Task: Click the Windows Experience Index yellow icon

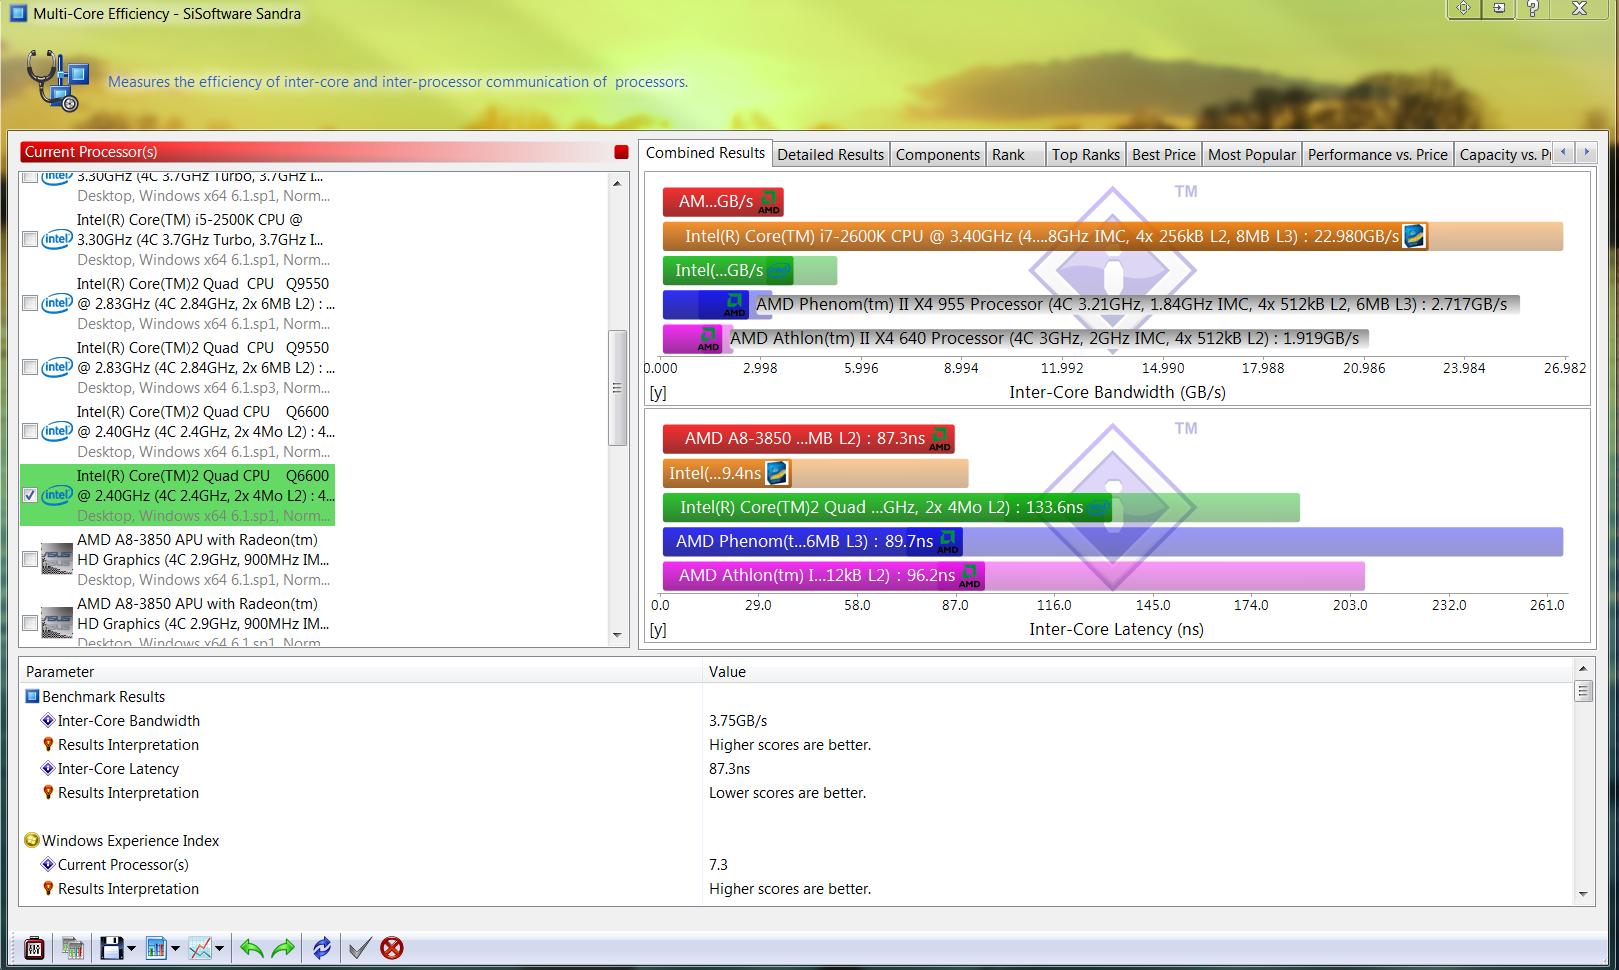Action: (32, 840)
